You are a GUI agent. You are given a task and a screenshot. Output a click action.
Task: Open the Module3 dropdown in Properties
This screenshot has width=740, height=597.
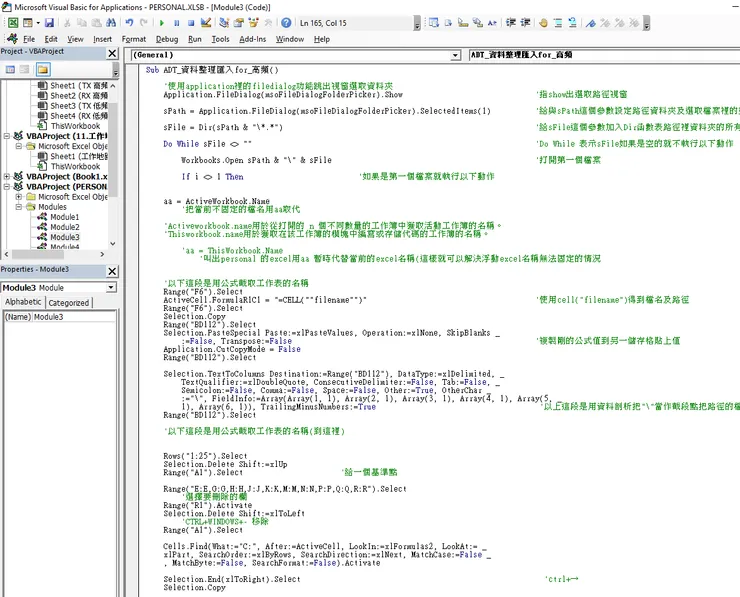click(111, 287)
